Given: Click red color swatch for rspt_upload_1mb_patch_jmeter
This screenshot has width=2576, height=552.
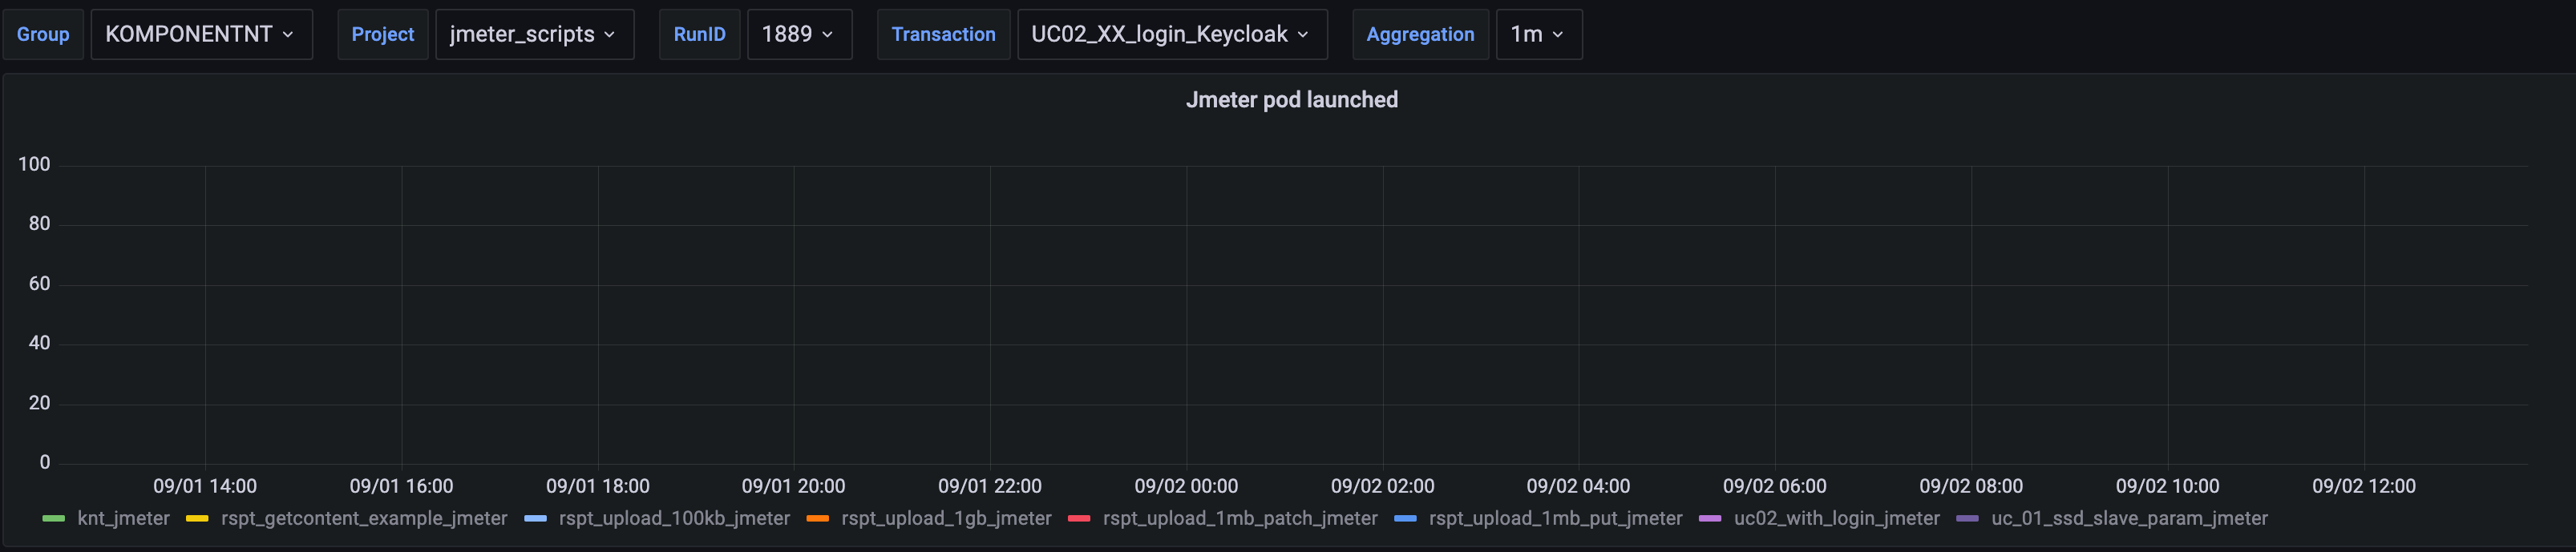Looking at the screenshot, I should [x=1079, y=519].
